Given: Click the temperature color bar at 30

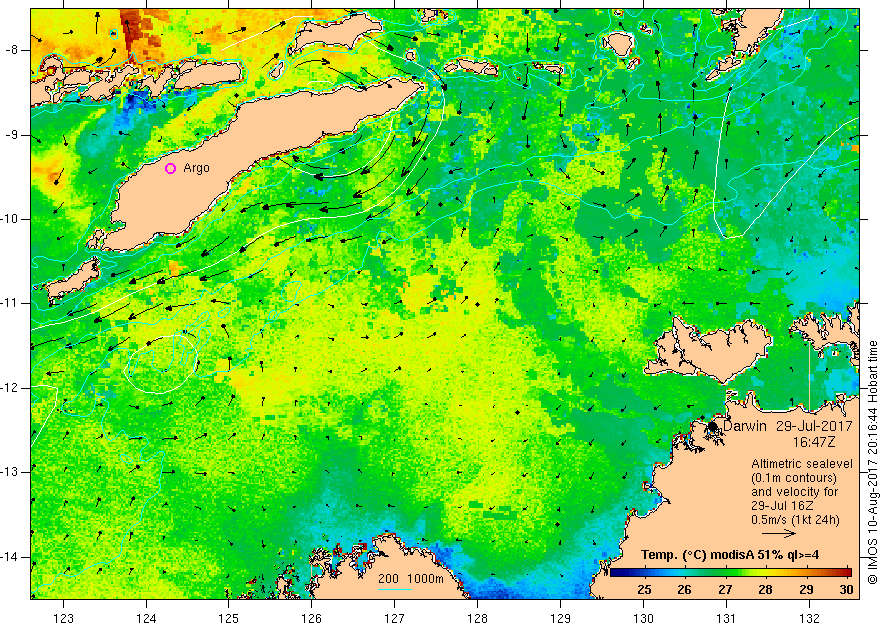Looking at the screenshot, I should (847, 572).
